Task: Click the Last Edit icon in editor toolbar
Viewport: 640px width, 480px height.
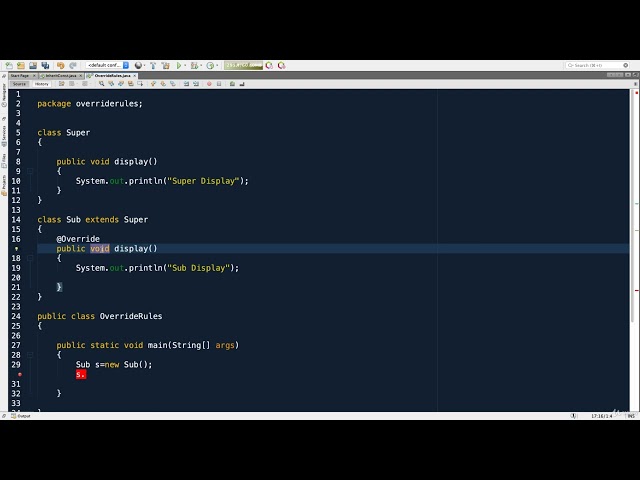Action: pyautogui.click(x=62, y=84)
